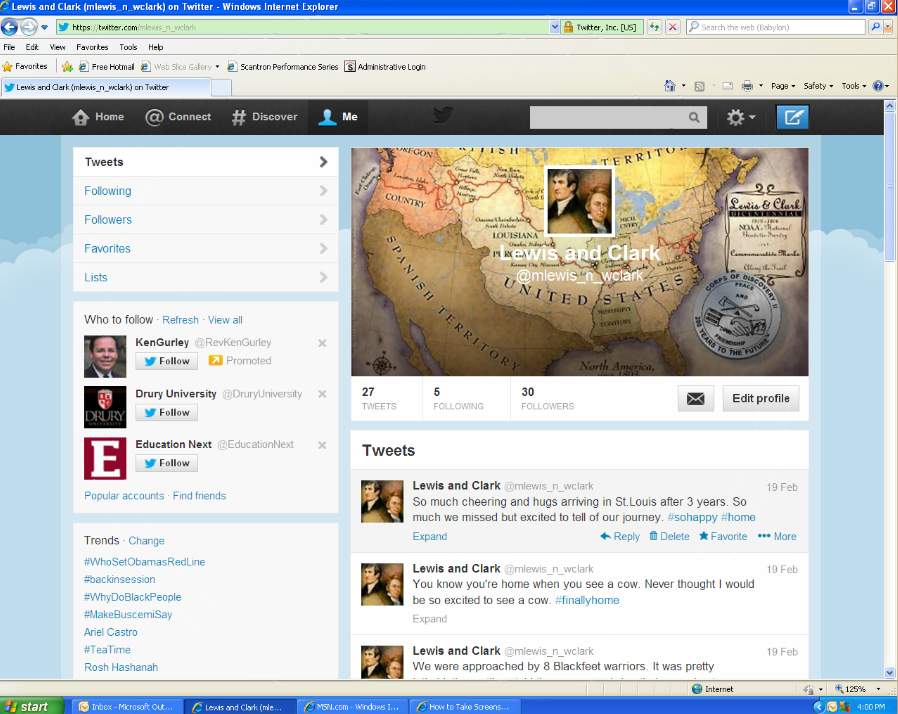Viewport: 898px width, 714px height.
Task: Open the Help menu
Action: coord(156,47)
